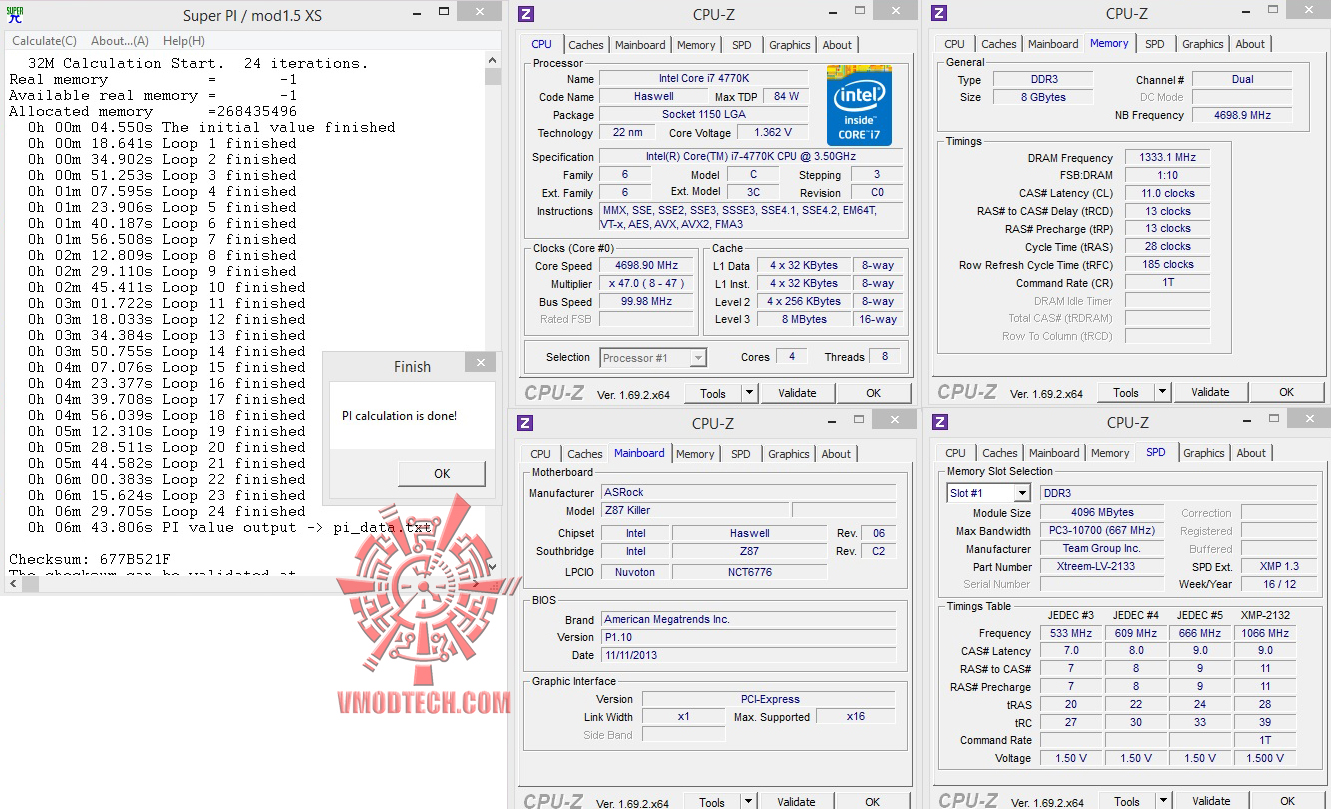1331x809 pixels.
Task: Open the Memory tab in the Mainboard tab window
Action: tap(695, 454)
